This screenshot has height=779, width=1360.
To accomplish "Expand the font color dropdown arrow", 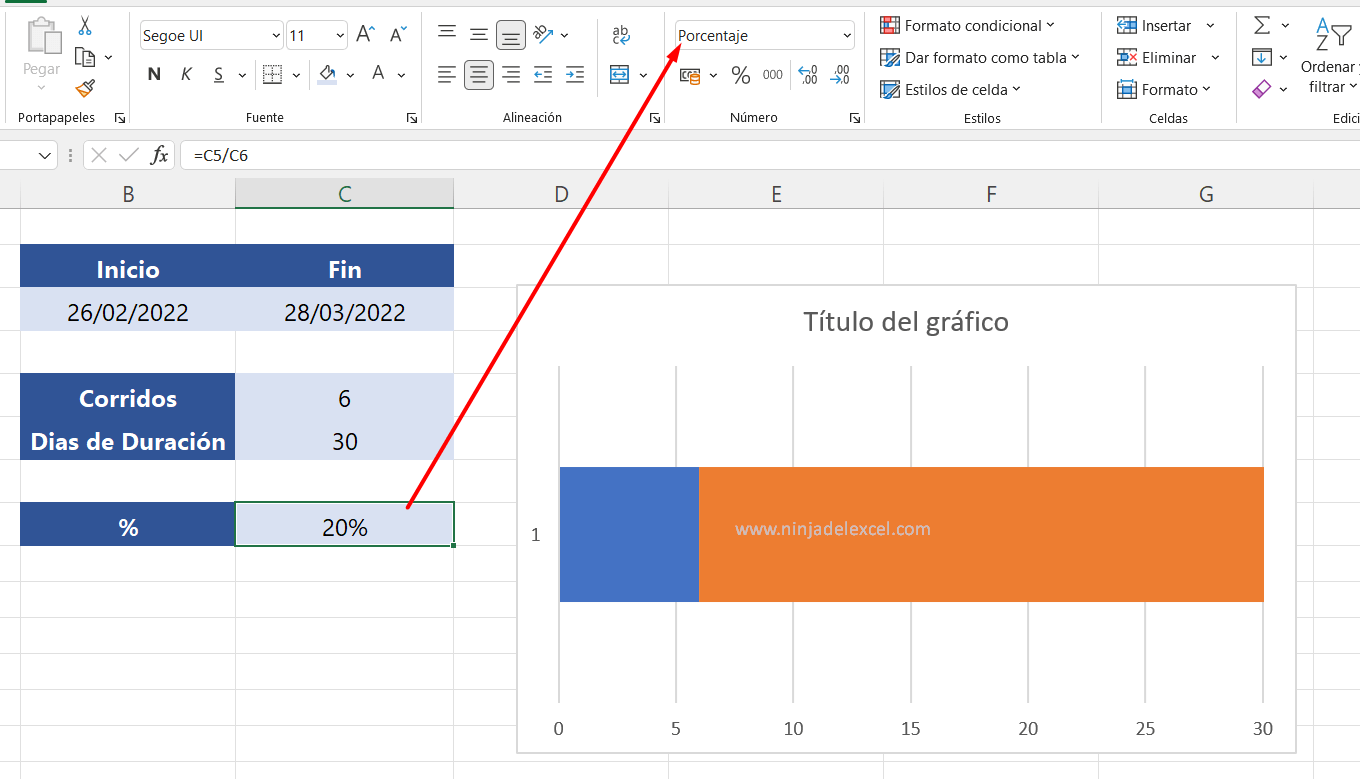I will 402,75.
